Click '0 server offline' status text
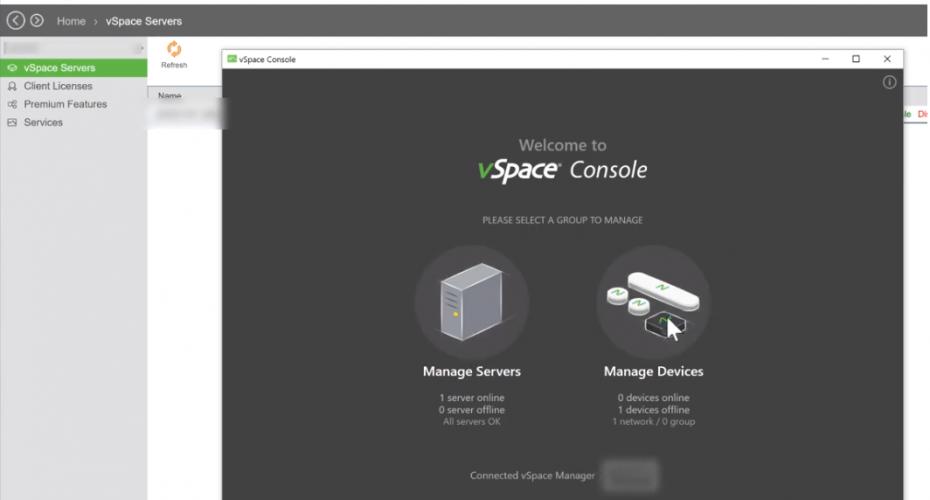Screen dimensions: 930x500 472,410
